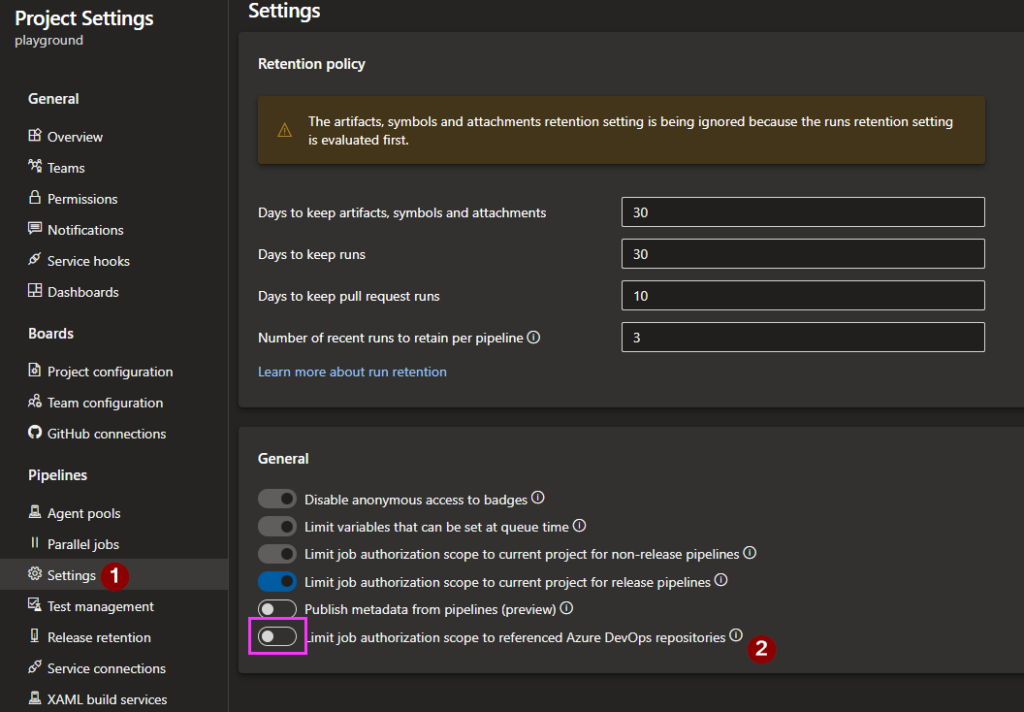Screen dimensions: 1024x712
Task: Click the XAML build services icon
Action: (35, 698)
